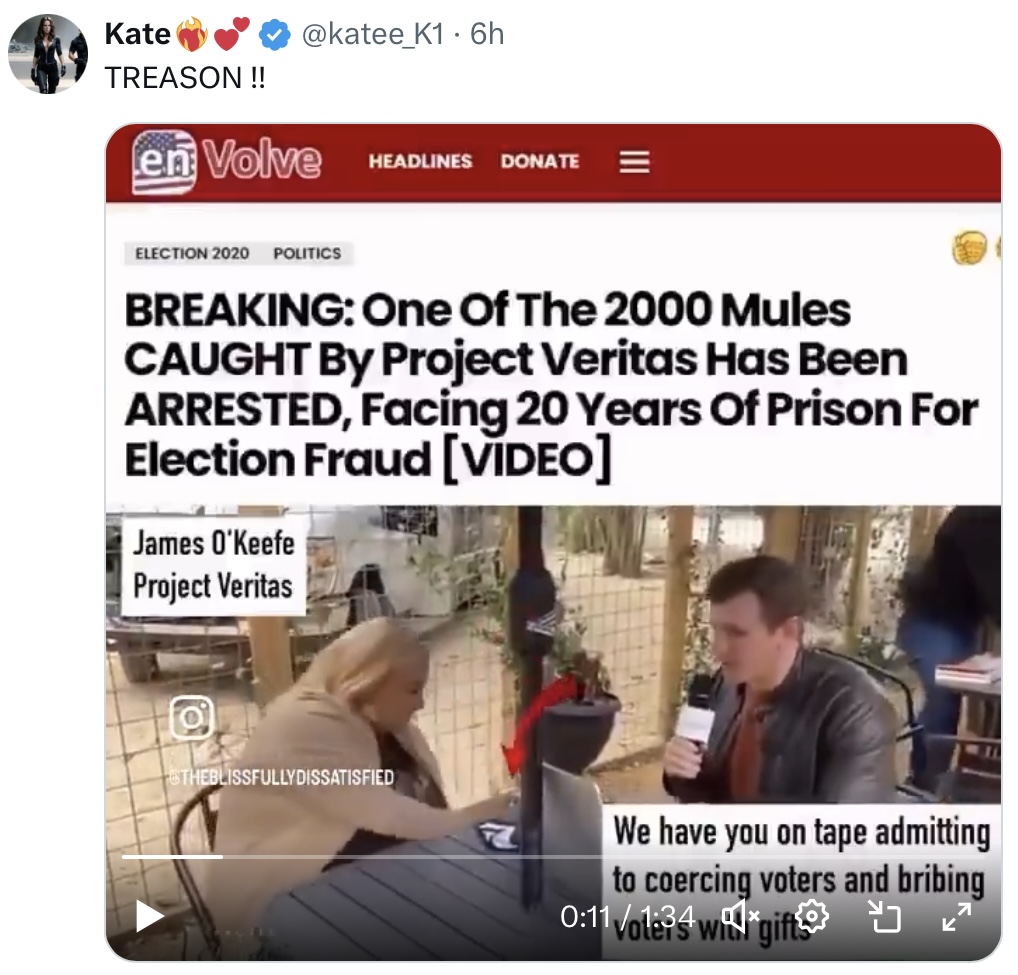Play the embedded video
Viewport: 1018px width, 975px height.
[x=150, y=916]
